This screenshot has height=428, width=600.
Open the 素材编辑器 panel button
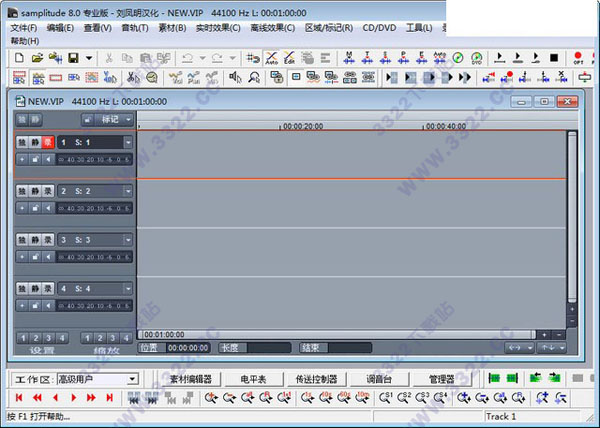[191, 379]
